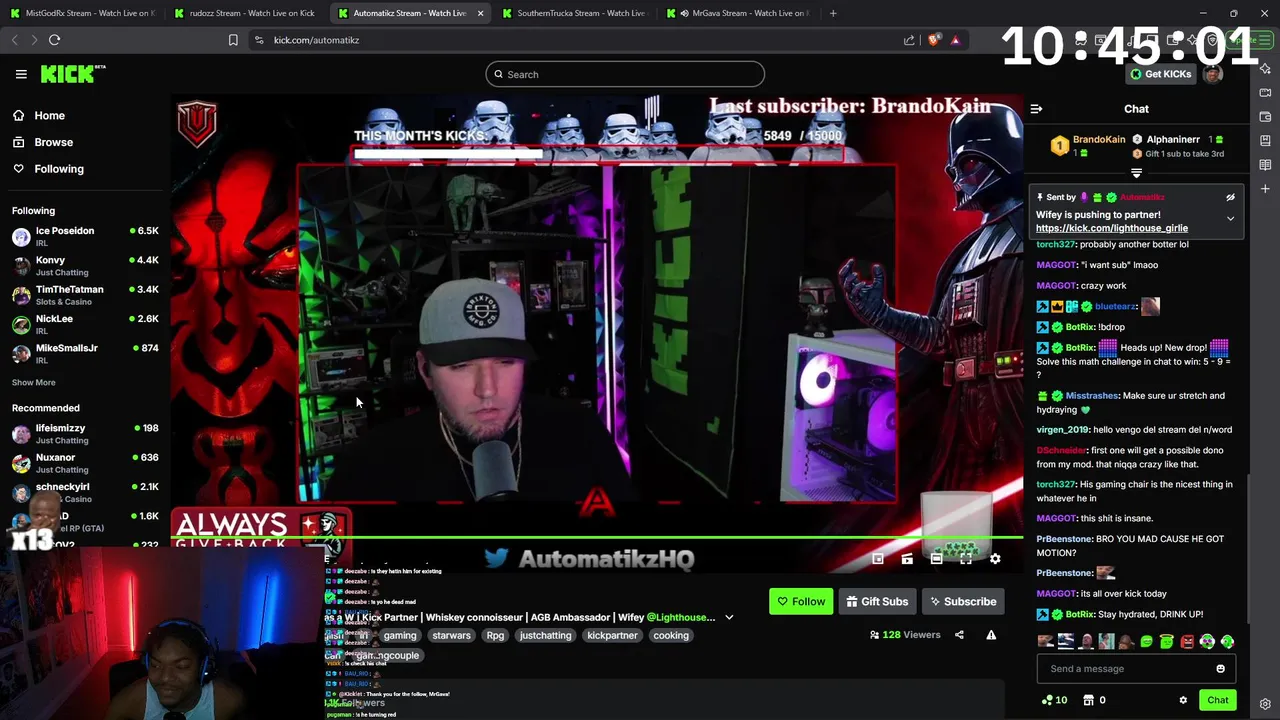Switch to SouthernTrucka Stream tab
This screenshot has width=1280, height=720.
(573, 13)
